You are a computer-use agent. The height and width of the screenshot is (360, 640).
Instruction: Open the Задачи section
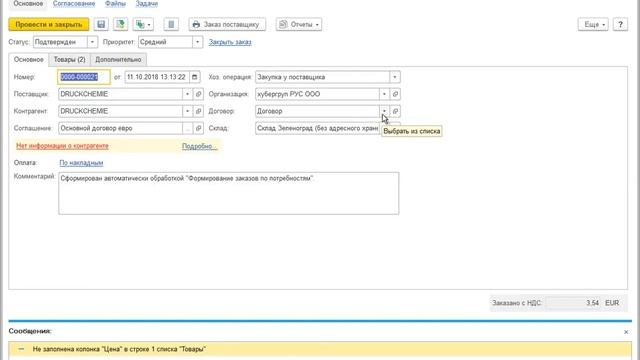pos(147,4)
